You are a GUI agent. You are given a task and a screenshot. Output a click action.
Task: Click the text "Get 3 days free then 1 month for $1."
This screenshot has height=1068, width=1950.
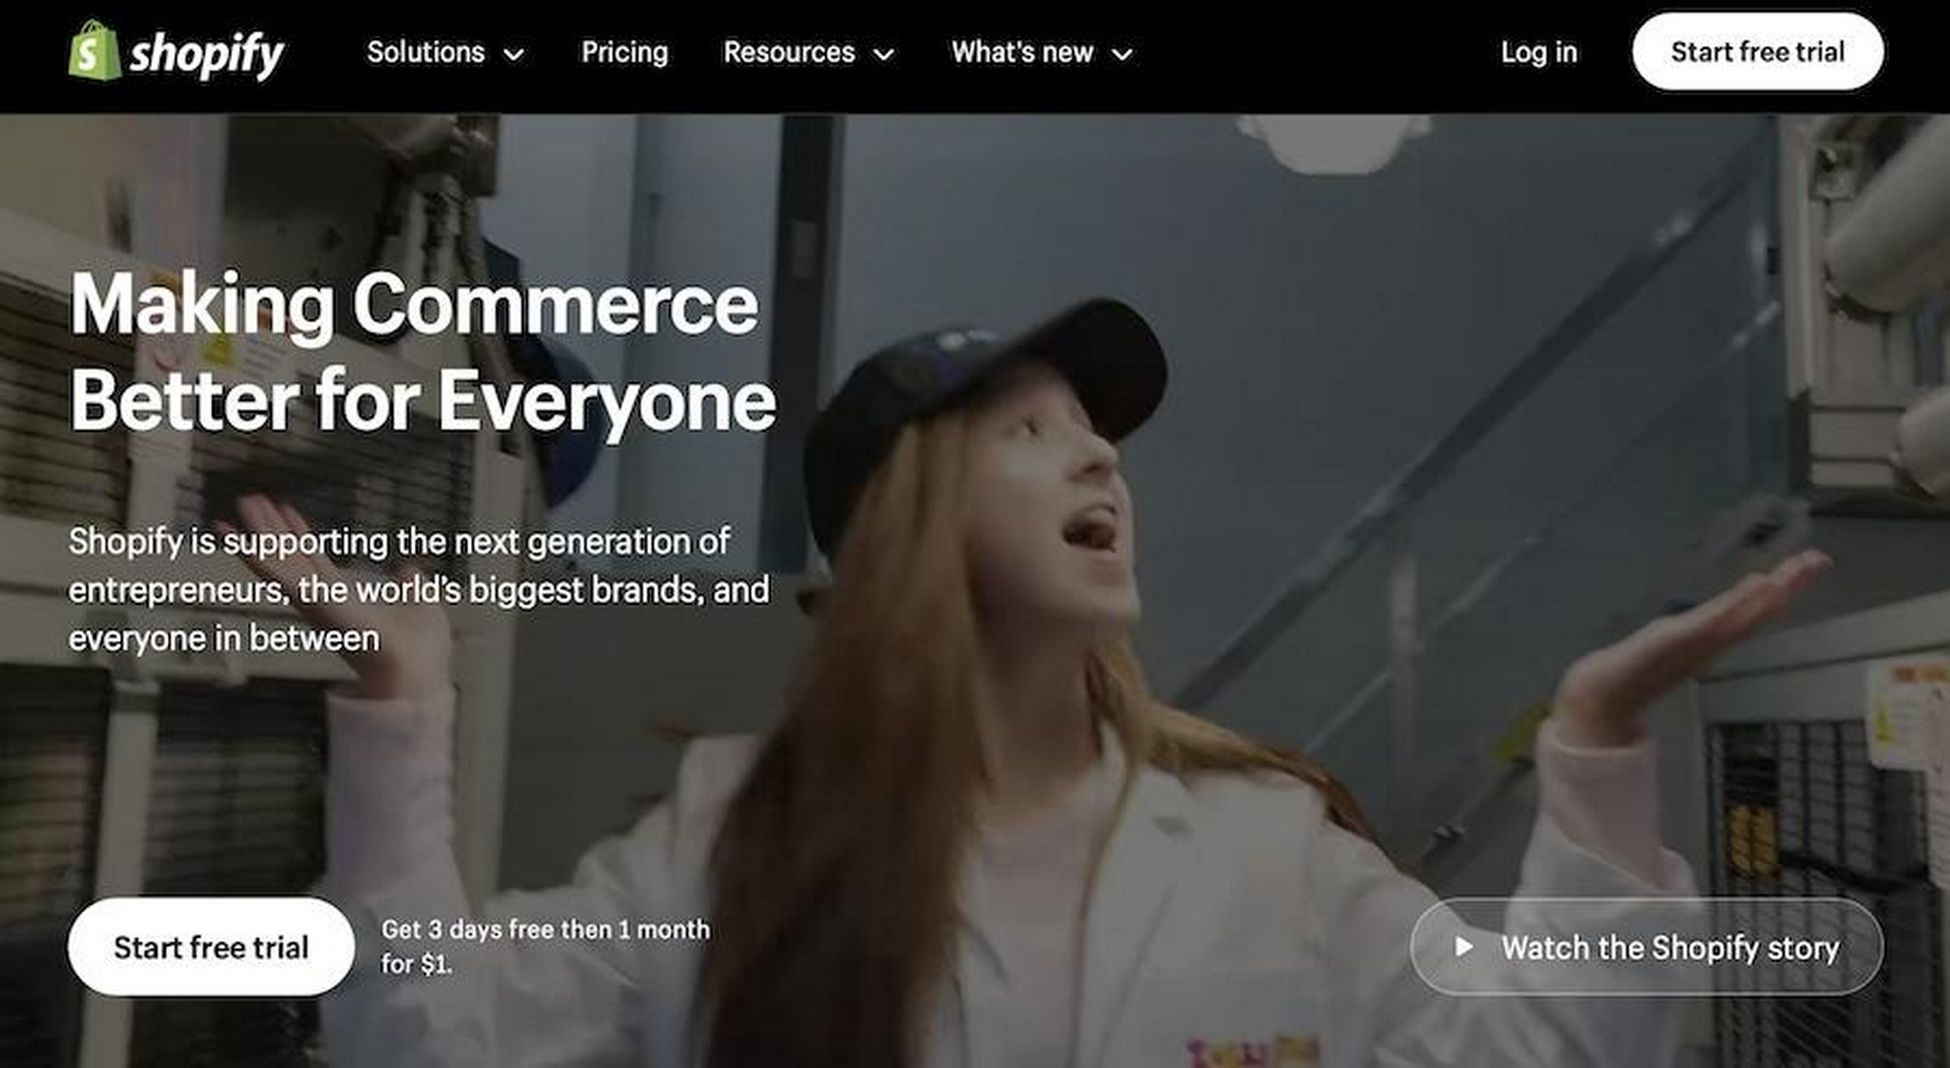pos(545,946)
